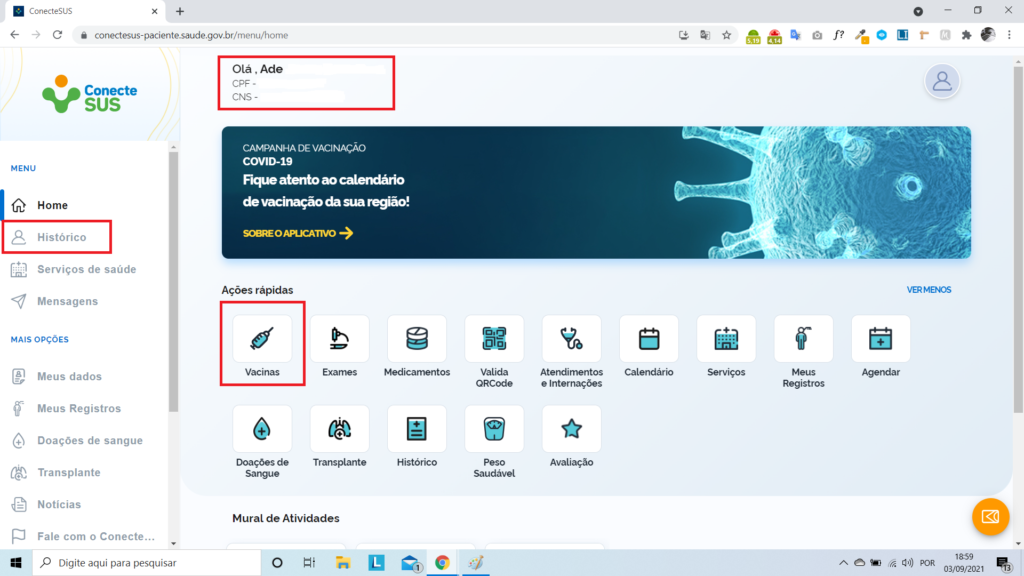Open Valida QRCode tool
This screenshot has width=1024, height=576.
pos(494,339)
